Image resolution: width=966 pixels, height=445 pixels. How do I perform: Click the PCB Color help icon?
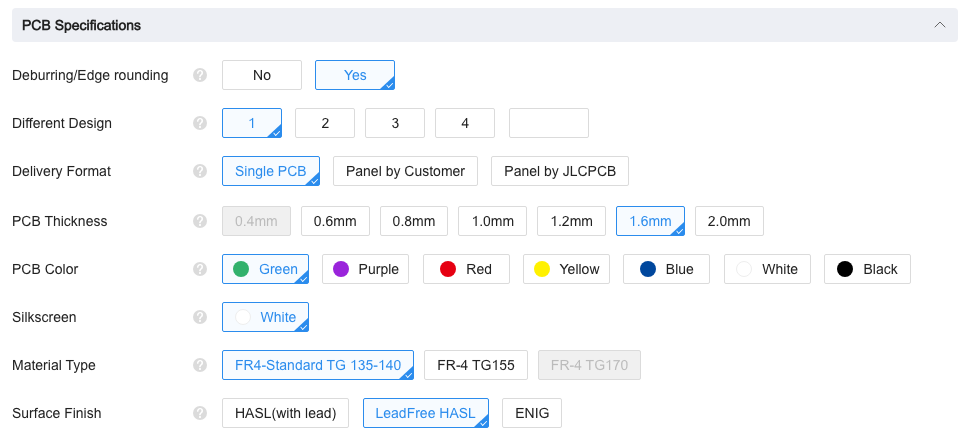pos(200,269)
